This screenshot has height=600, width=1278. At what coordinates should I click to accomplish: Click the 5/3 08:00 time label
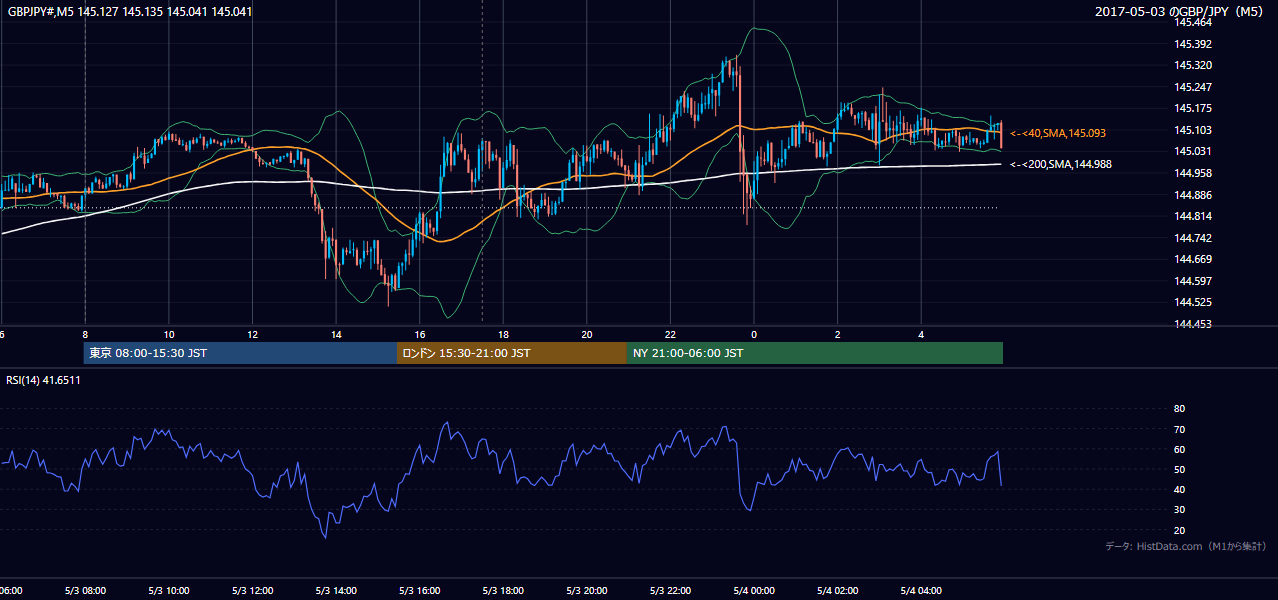pyautogui.click(x=85, y=591)
